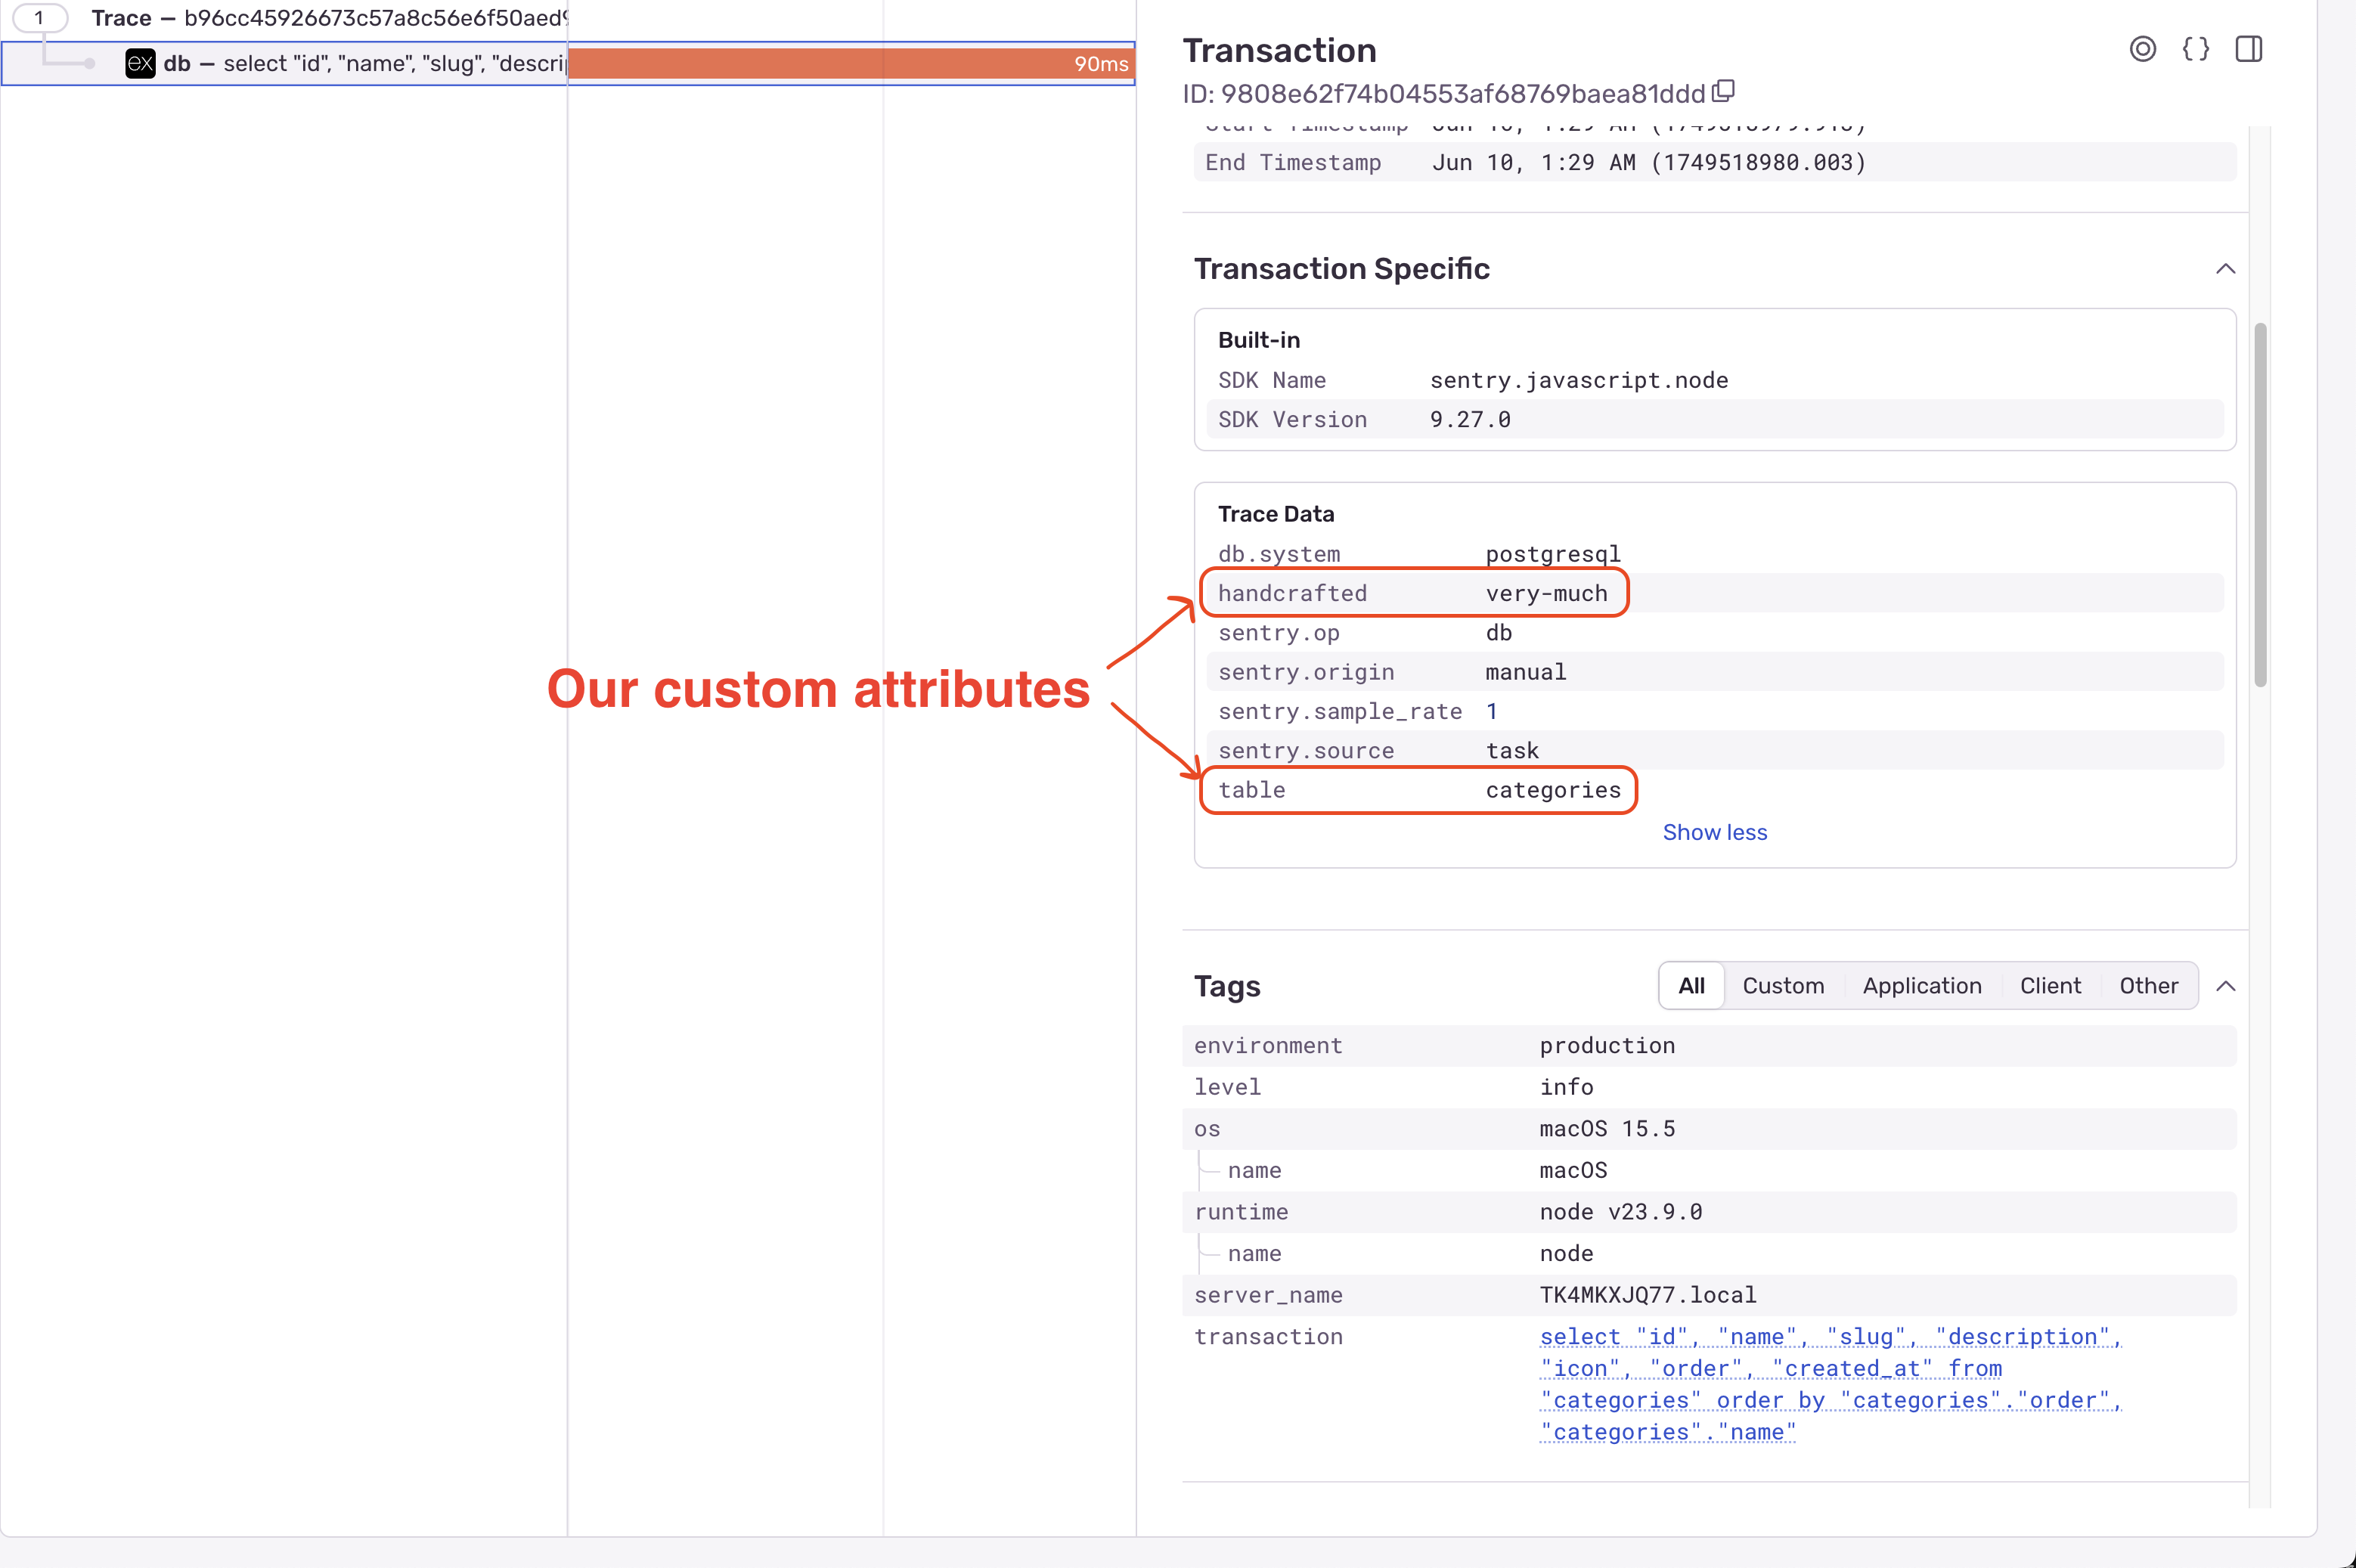2356x1568 pixels.
Task: Switch to the Other tags filter
Action: [x=2148, y=986]
